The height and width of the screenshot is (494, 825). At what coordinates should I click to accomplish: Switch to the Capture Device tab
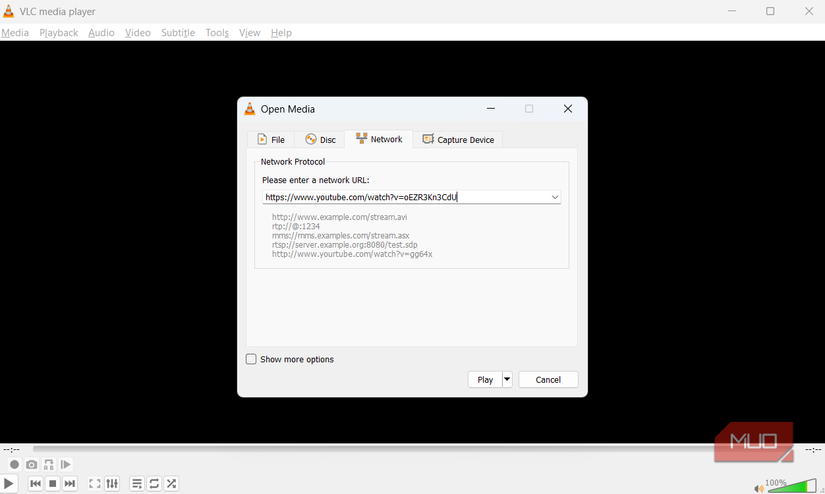coord(458,139)
